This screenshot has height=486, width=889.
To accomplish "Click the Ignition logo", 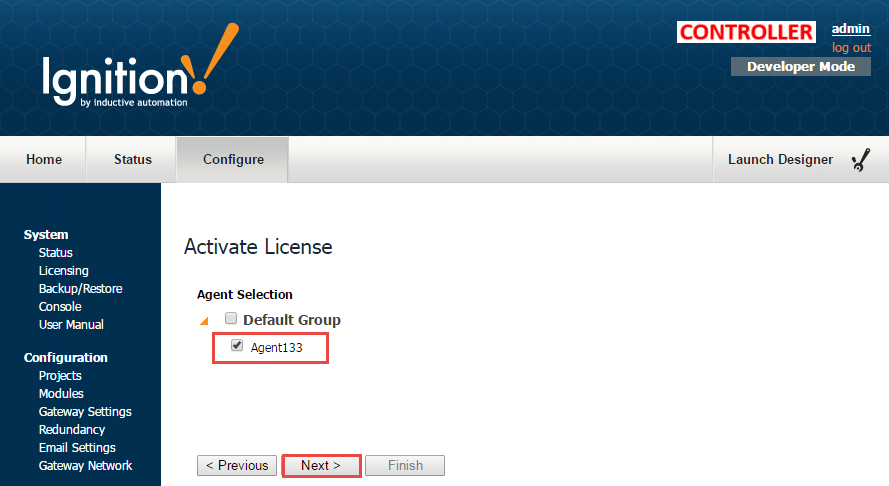I will pyautogui.click(x=141, y=66).
